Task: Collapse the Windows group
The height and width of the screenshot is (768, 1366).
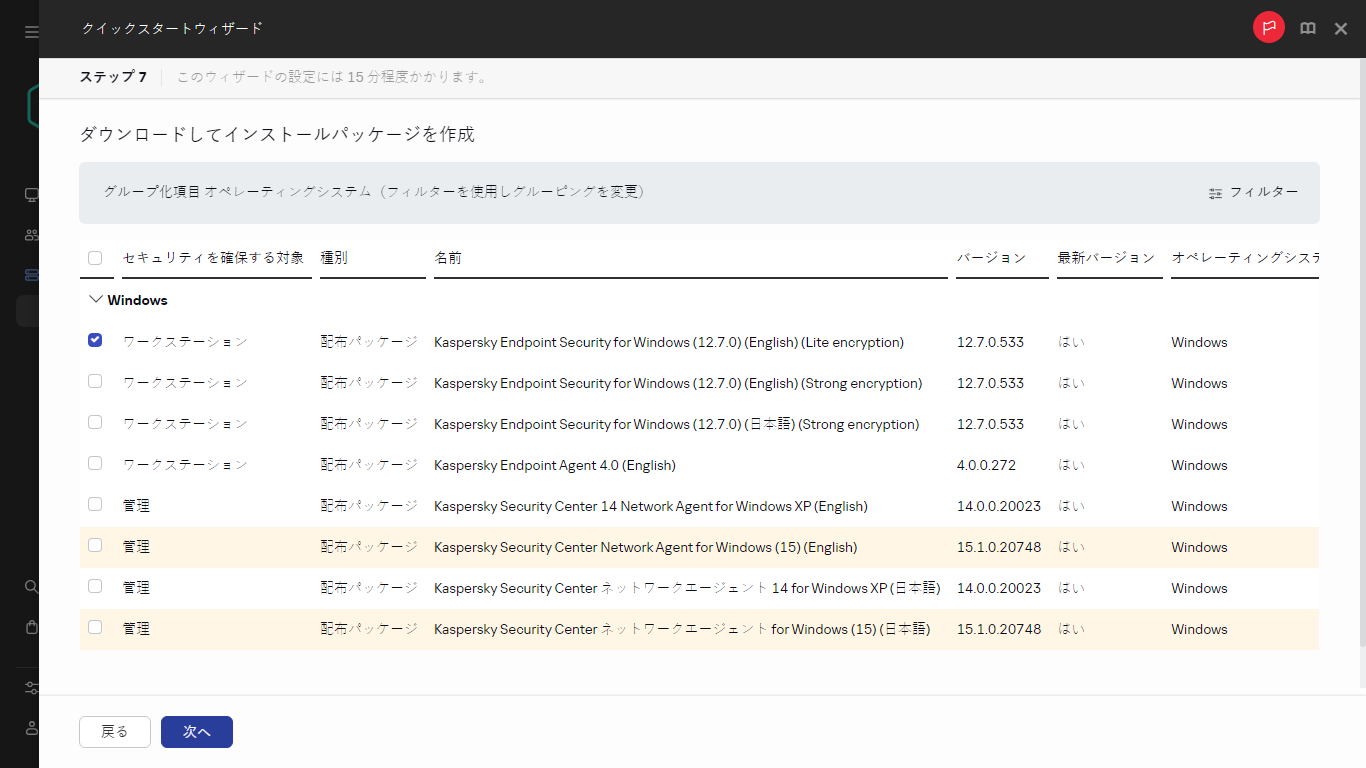Action: (x=96, y=299)
